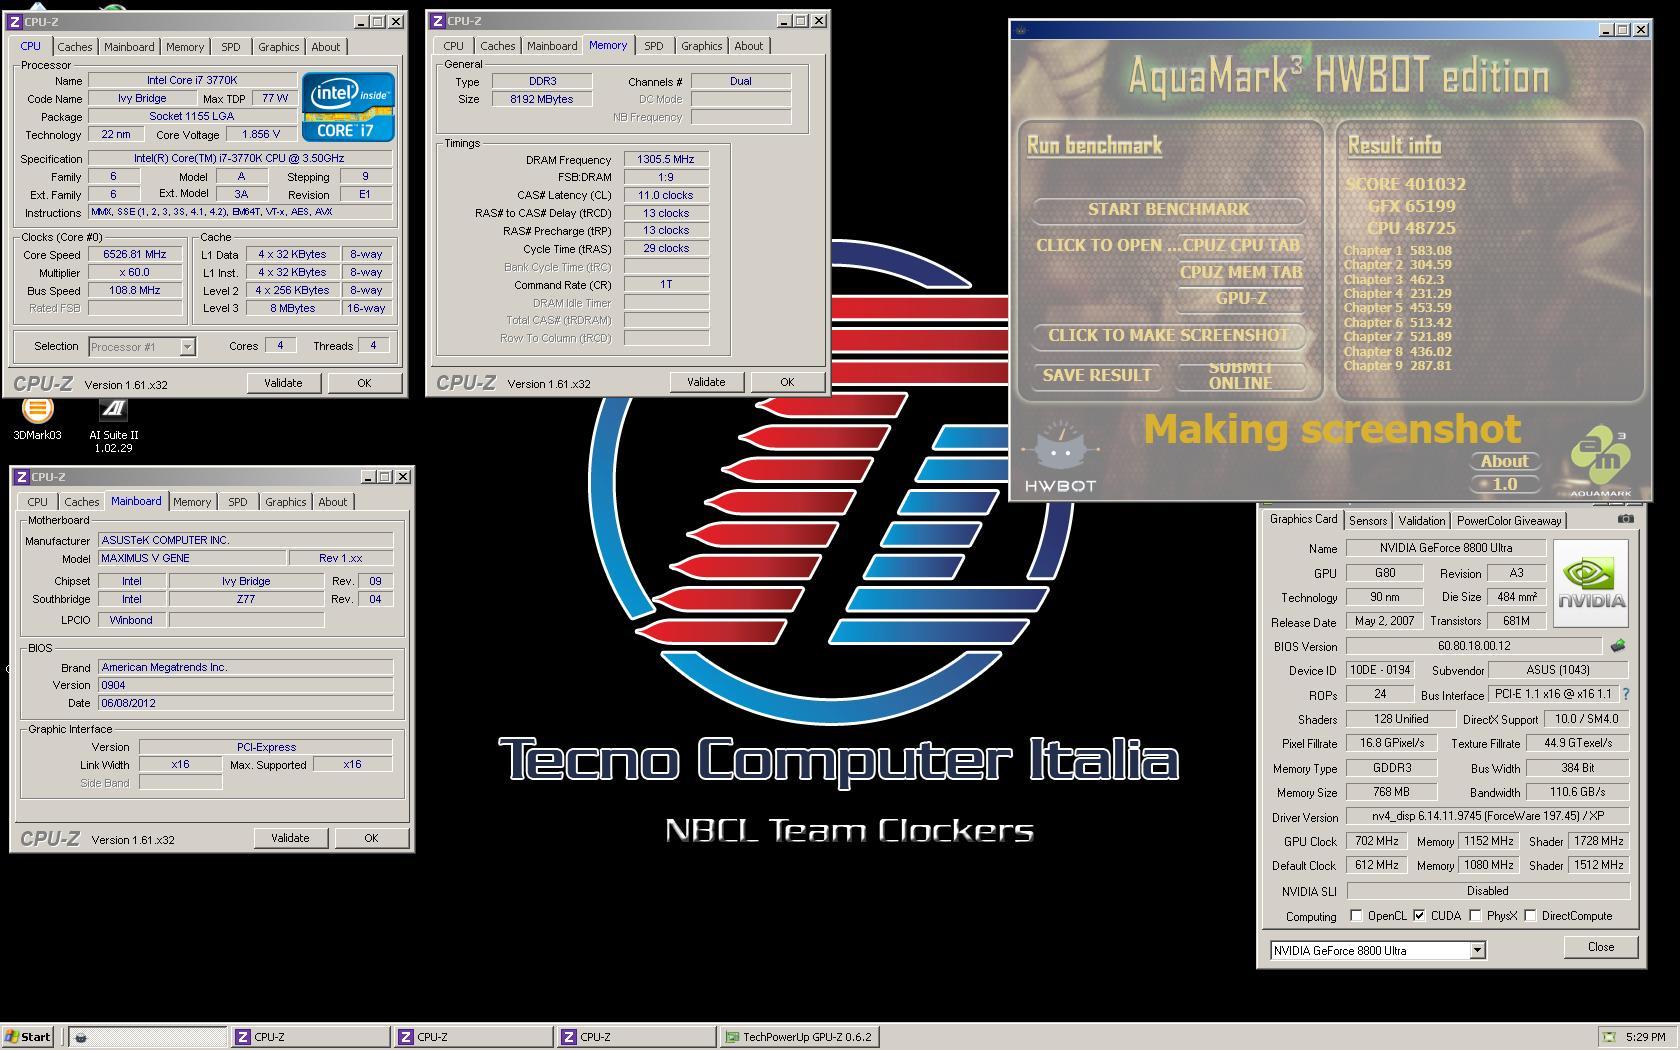Enable the DirectCompute checkbox in GPU-Z

(1530, 916)
